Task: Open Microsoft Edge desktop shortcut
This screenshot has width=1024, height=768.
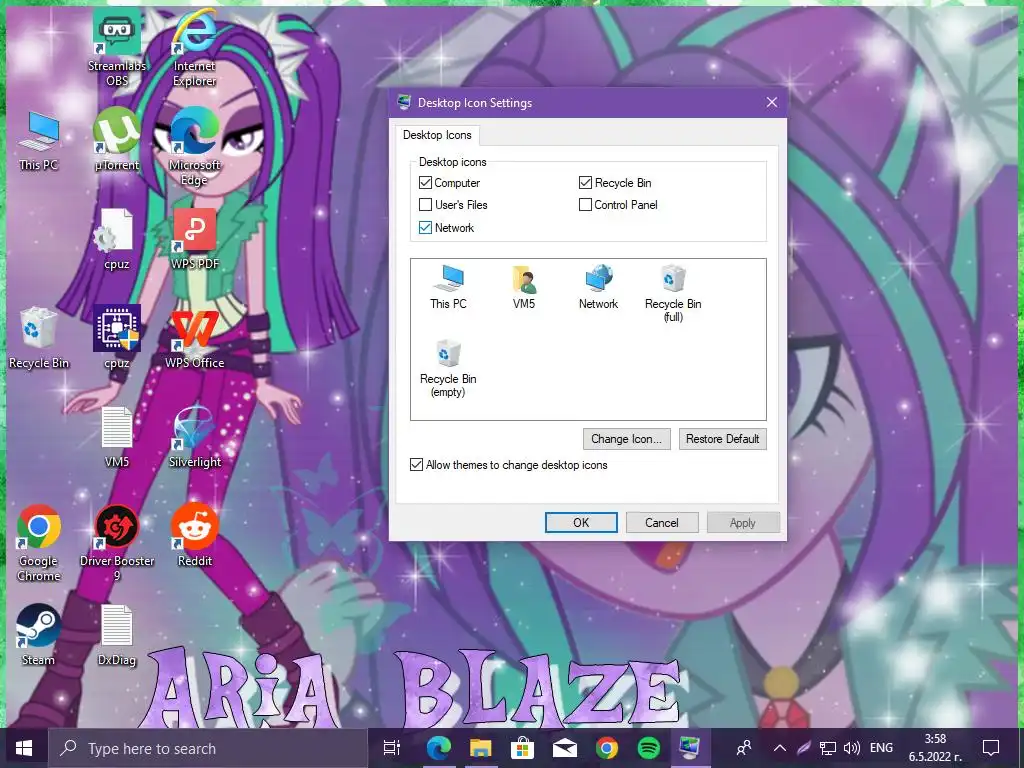Action: (195, 147)
